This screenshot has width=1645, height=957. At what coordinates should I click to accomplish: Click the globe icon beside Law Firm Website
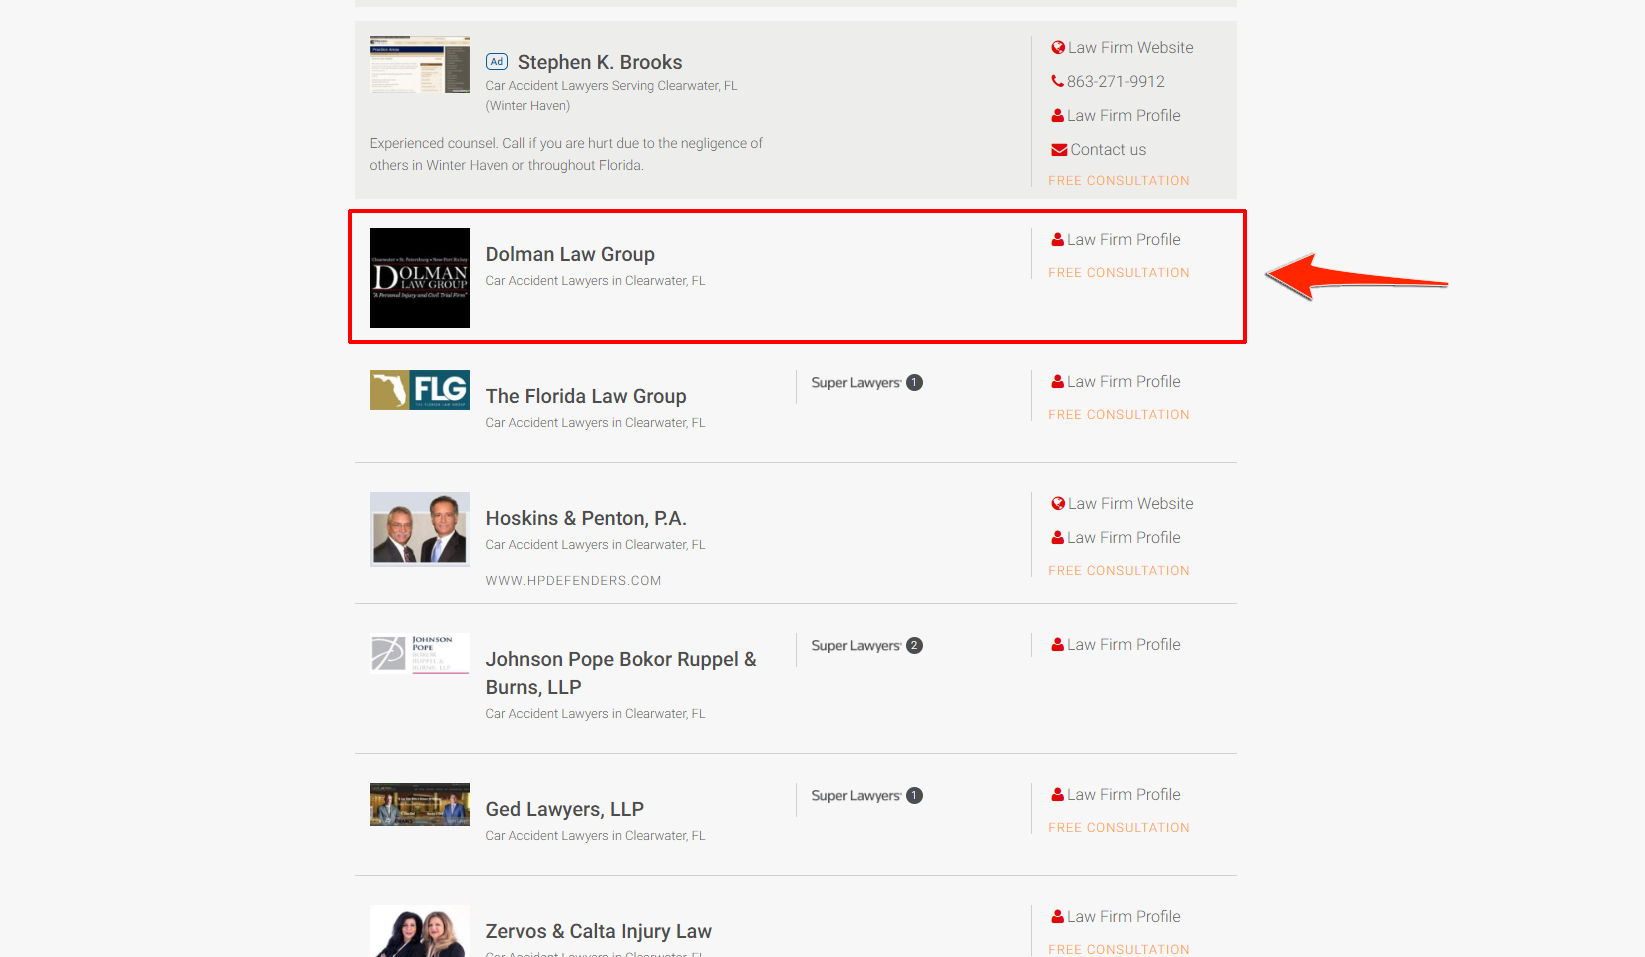point(1058,47)
